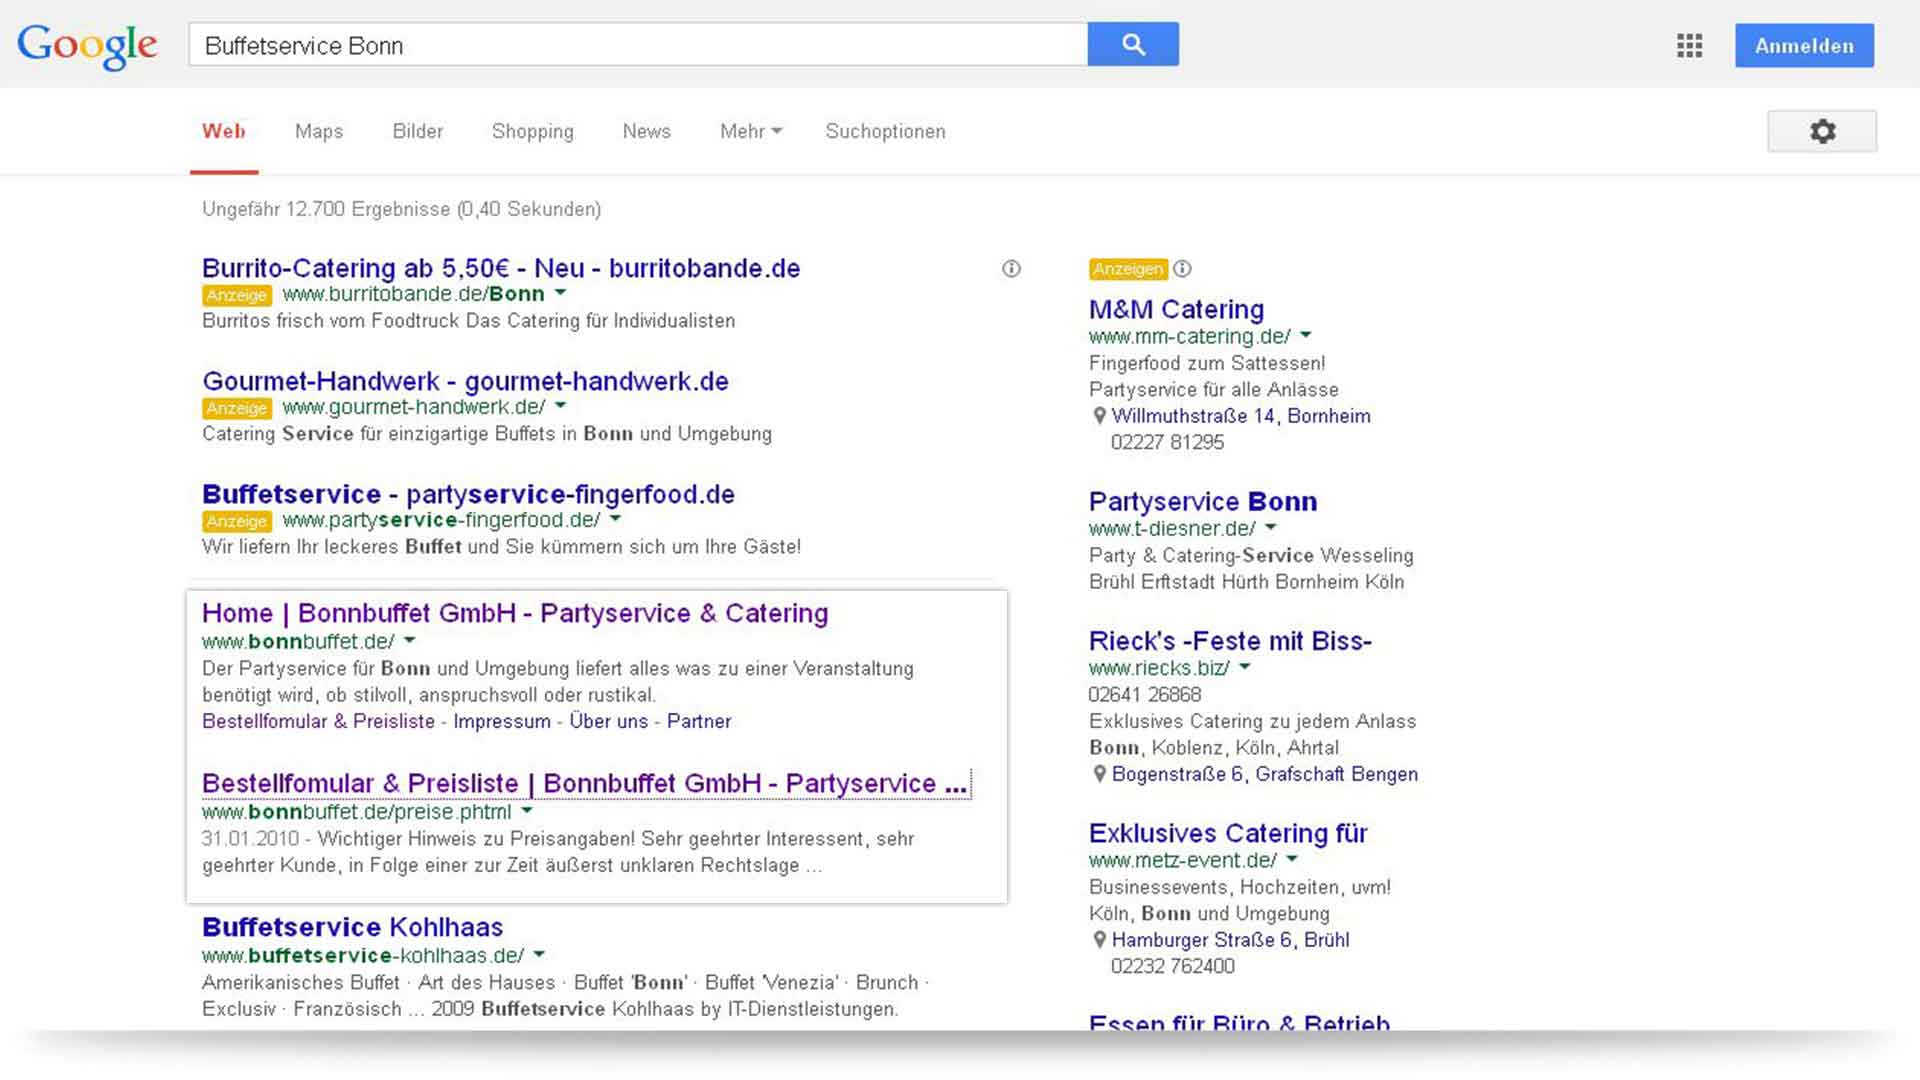Open Home | Bonnbuffet GmbH result
The width and height of the screenshot is (1920, 1080).
pos(515,613)
